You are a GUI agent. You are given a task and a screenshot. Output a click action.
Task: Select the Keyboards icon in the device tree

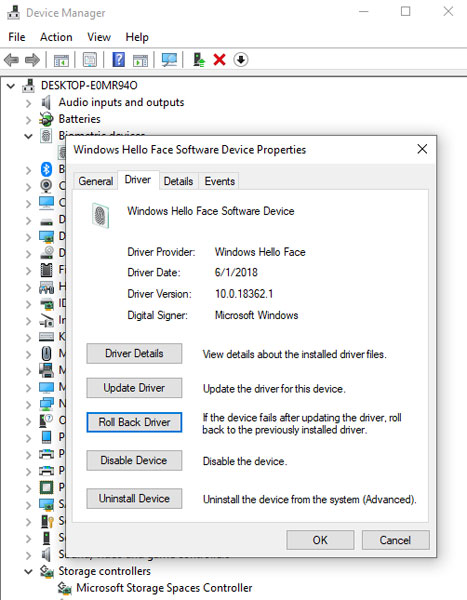(46, 337)
